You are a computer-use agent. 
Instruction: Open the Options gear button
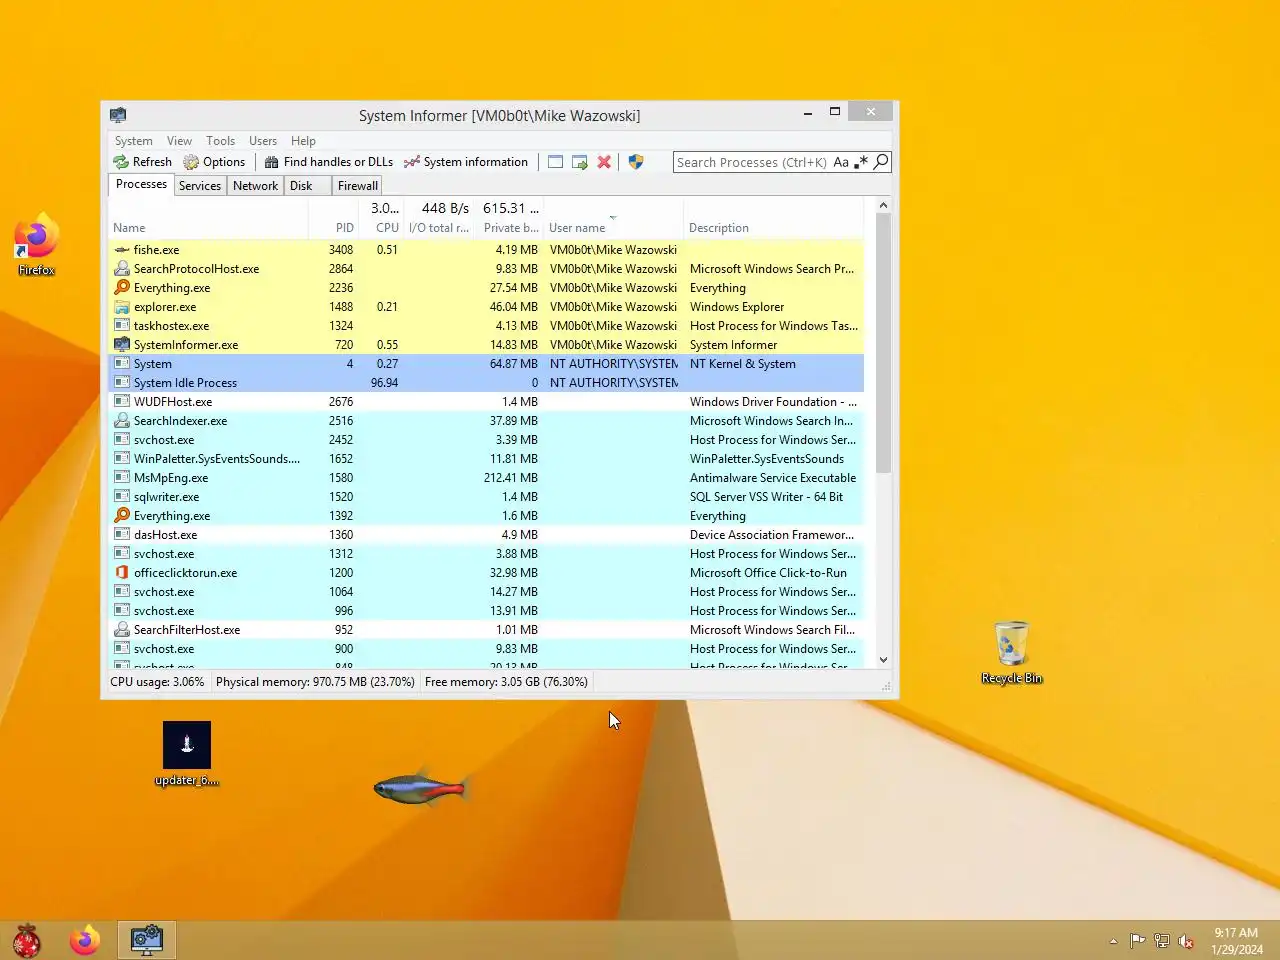click(x=214, y=162)
